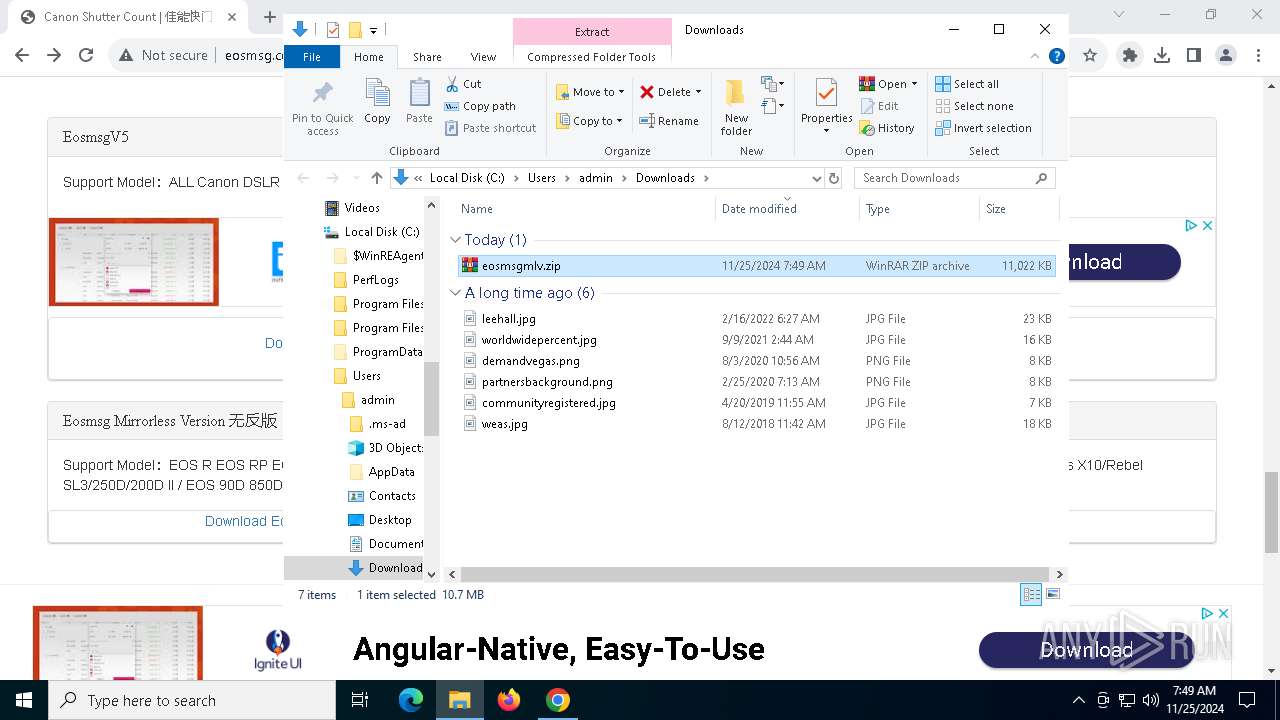Click Local Disk (C:) breadcrumb
This screenshot has width=1280, height=720.
467,178
